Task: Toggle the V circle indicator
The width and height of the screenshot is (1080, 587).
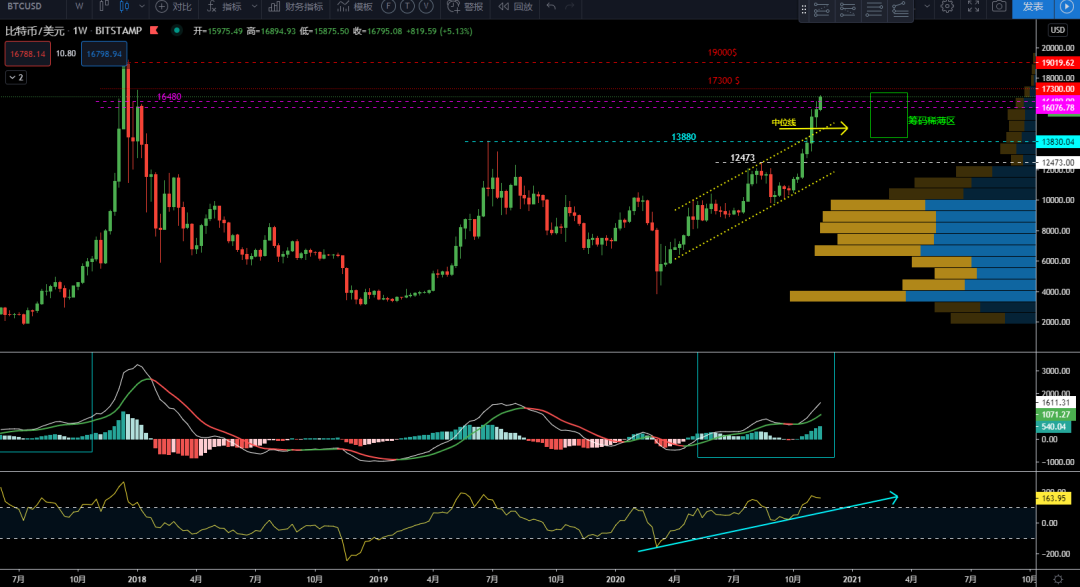Action: 427,7
